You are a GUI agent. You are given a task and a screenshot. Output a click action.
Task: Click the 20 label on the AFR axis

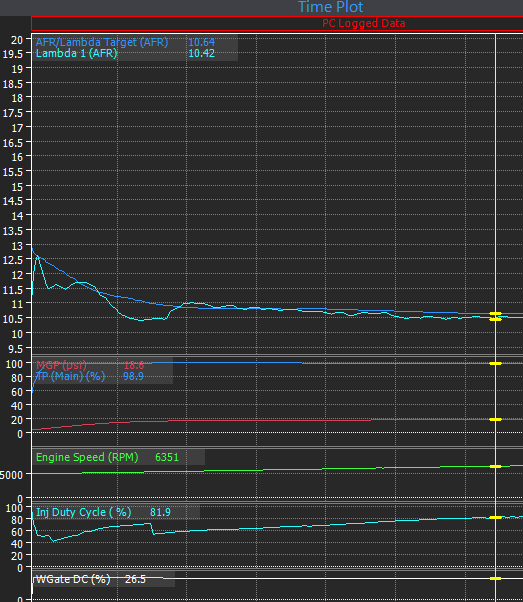pos(17,40)
